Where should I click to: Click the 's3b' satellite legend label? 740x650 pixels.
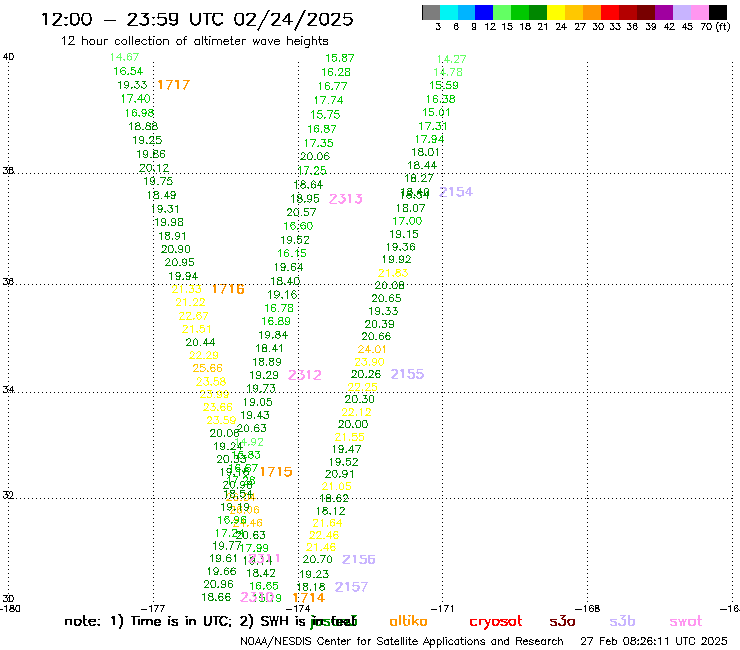tap(622, 621)
